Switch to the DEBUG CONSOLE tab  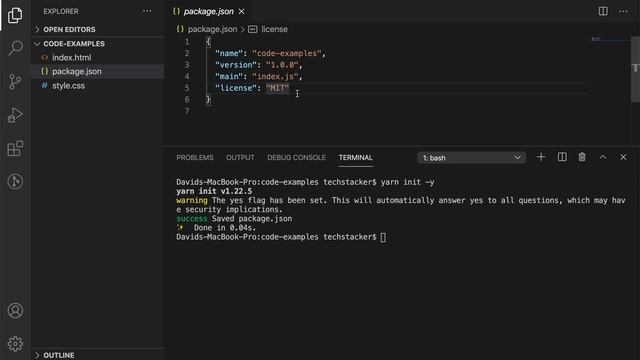[x=296, y=158]
